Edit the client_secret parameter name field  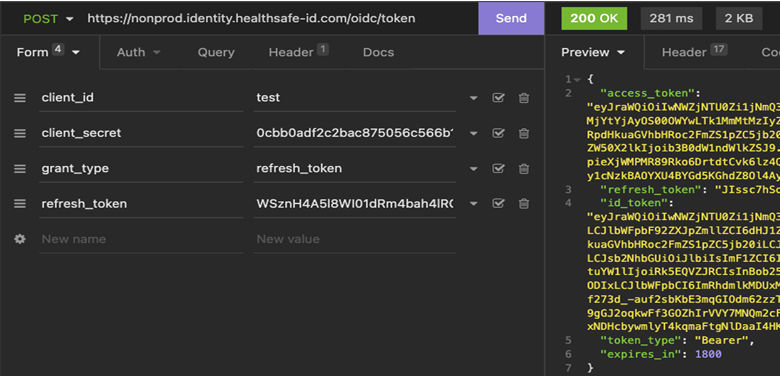[x=141, y=133]
